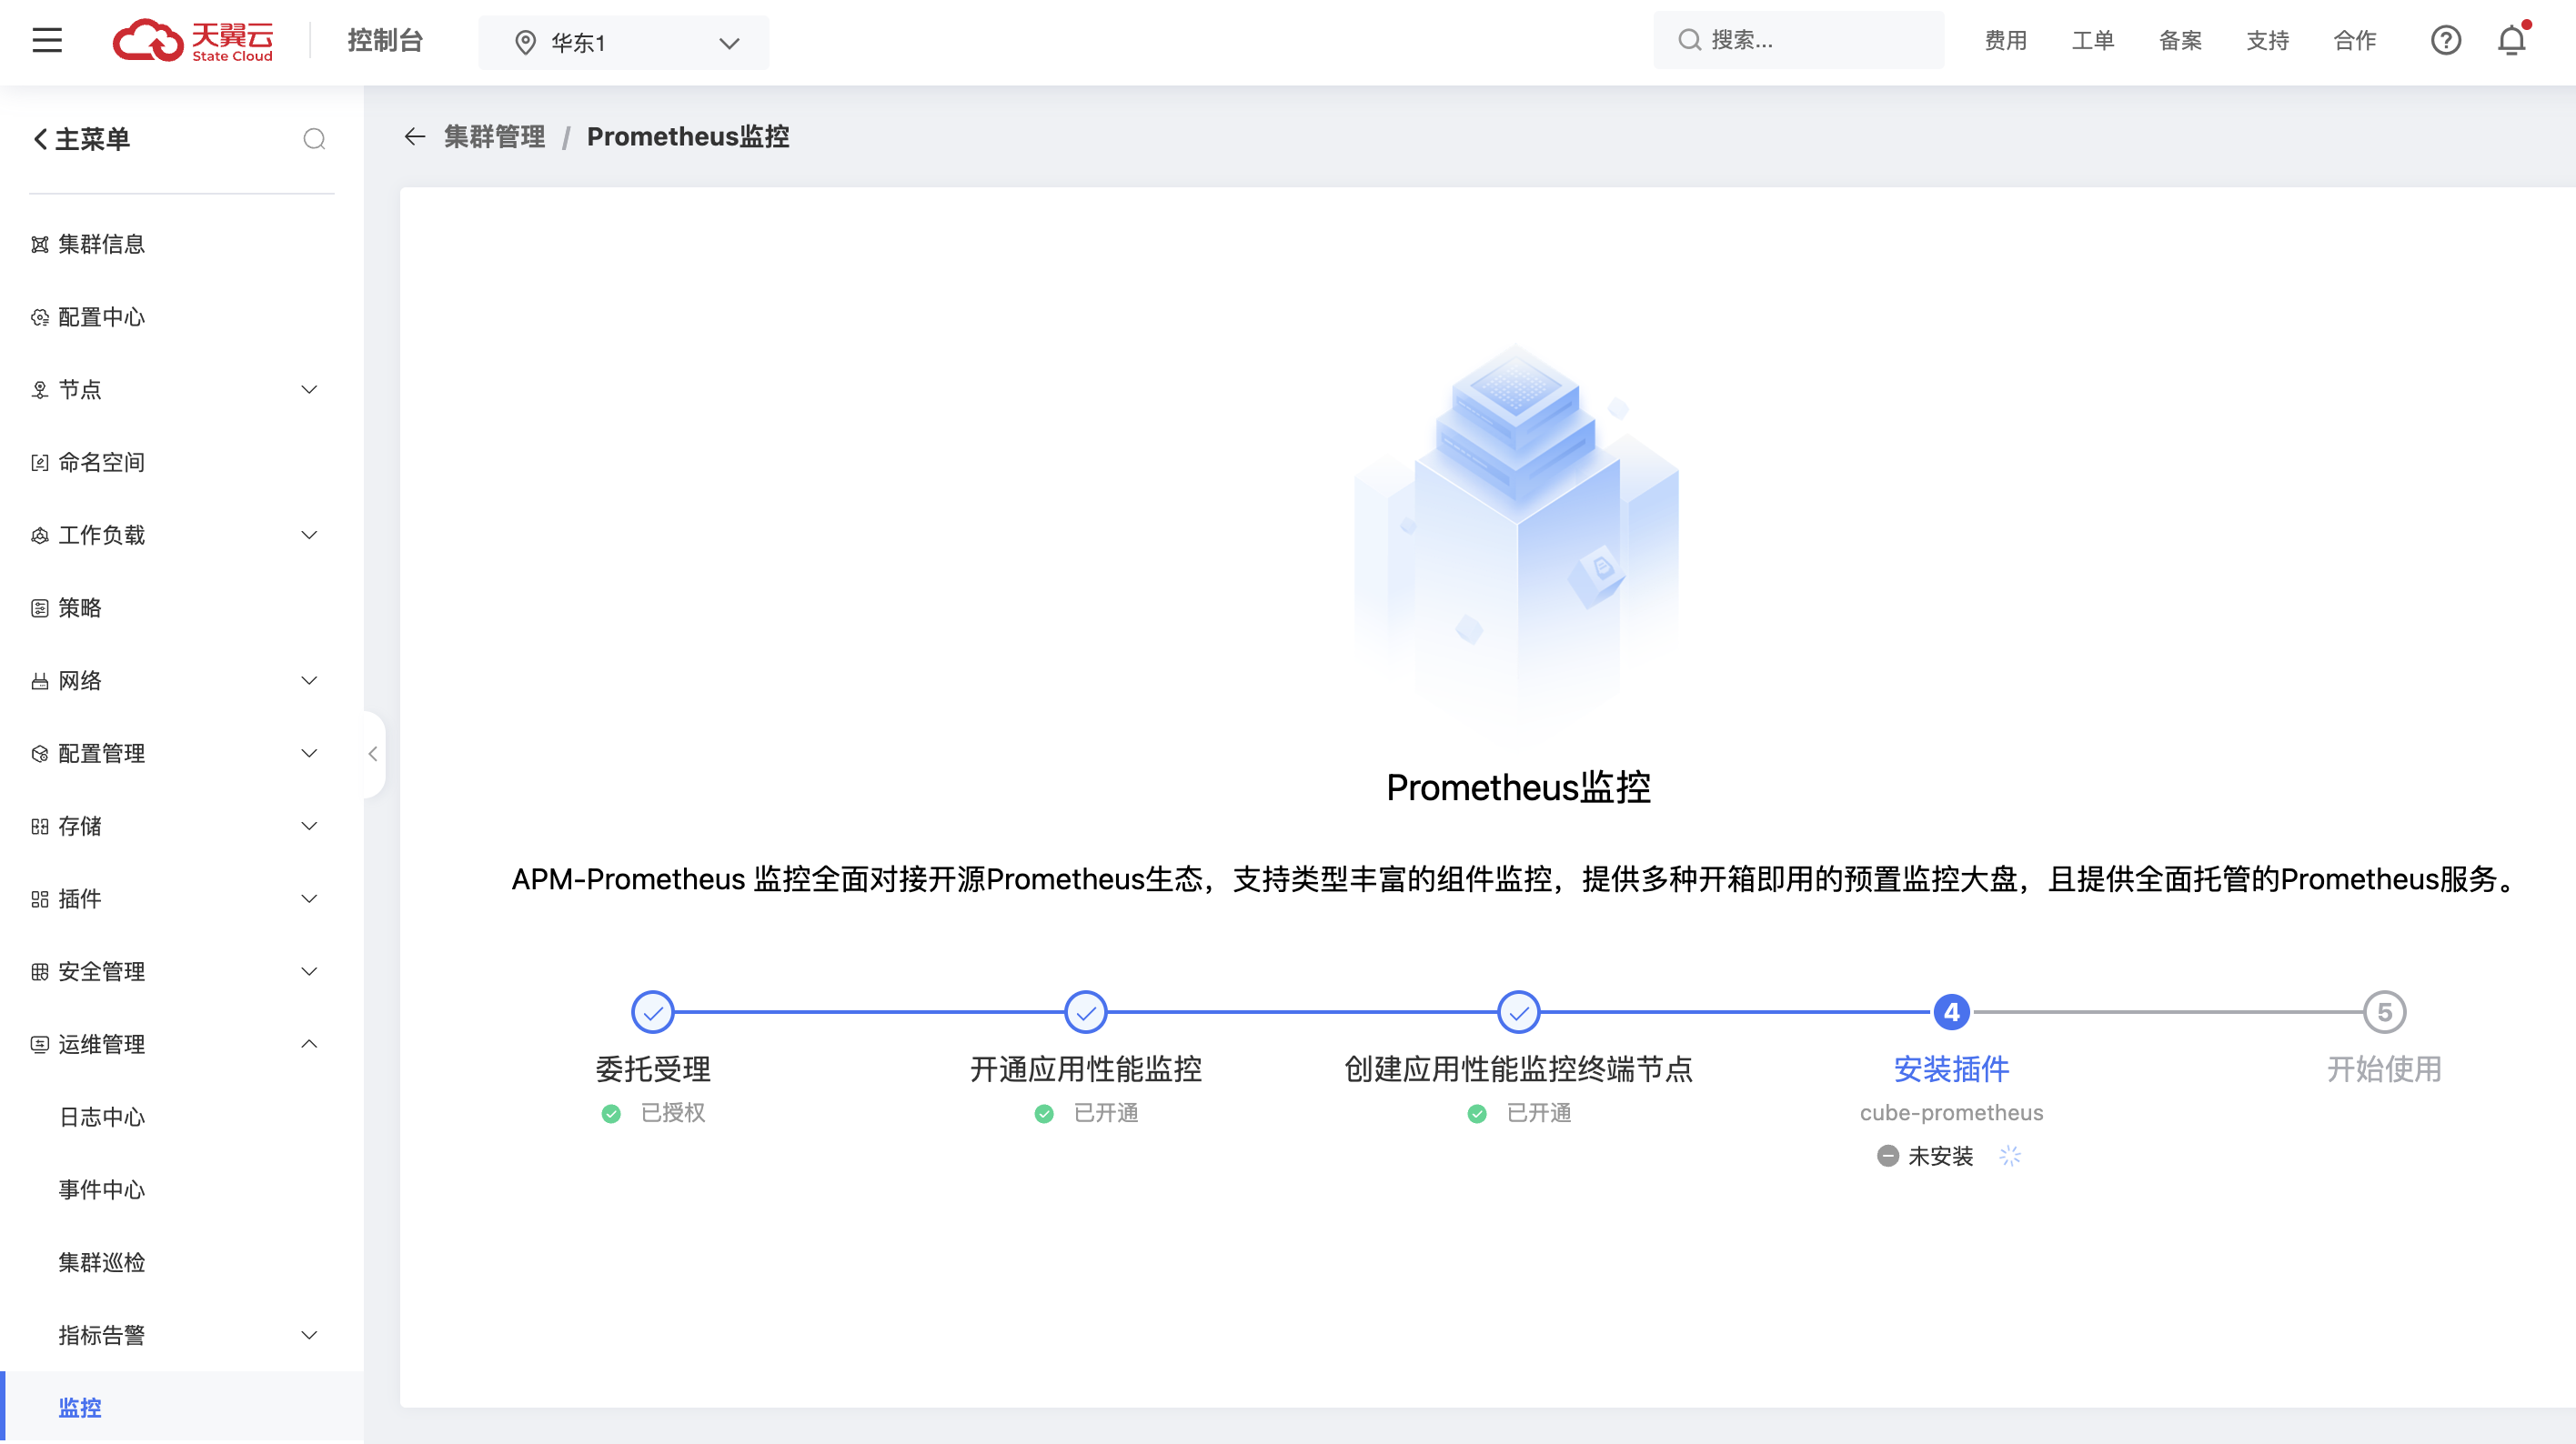Click the back chevron beside 主菜单
Image resolution: width=2576 pixels, height=1444 pixels.
40,139
